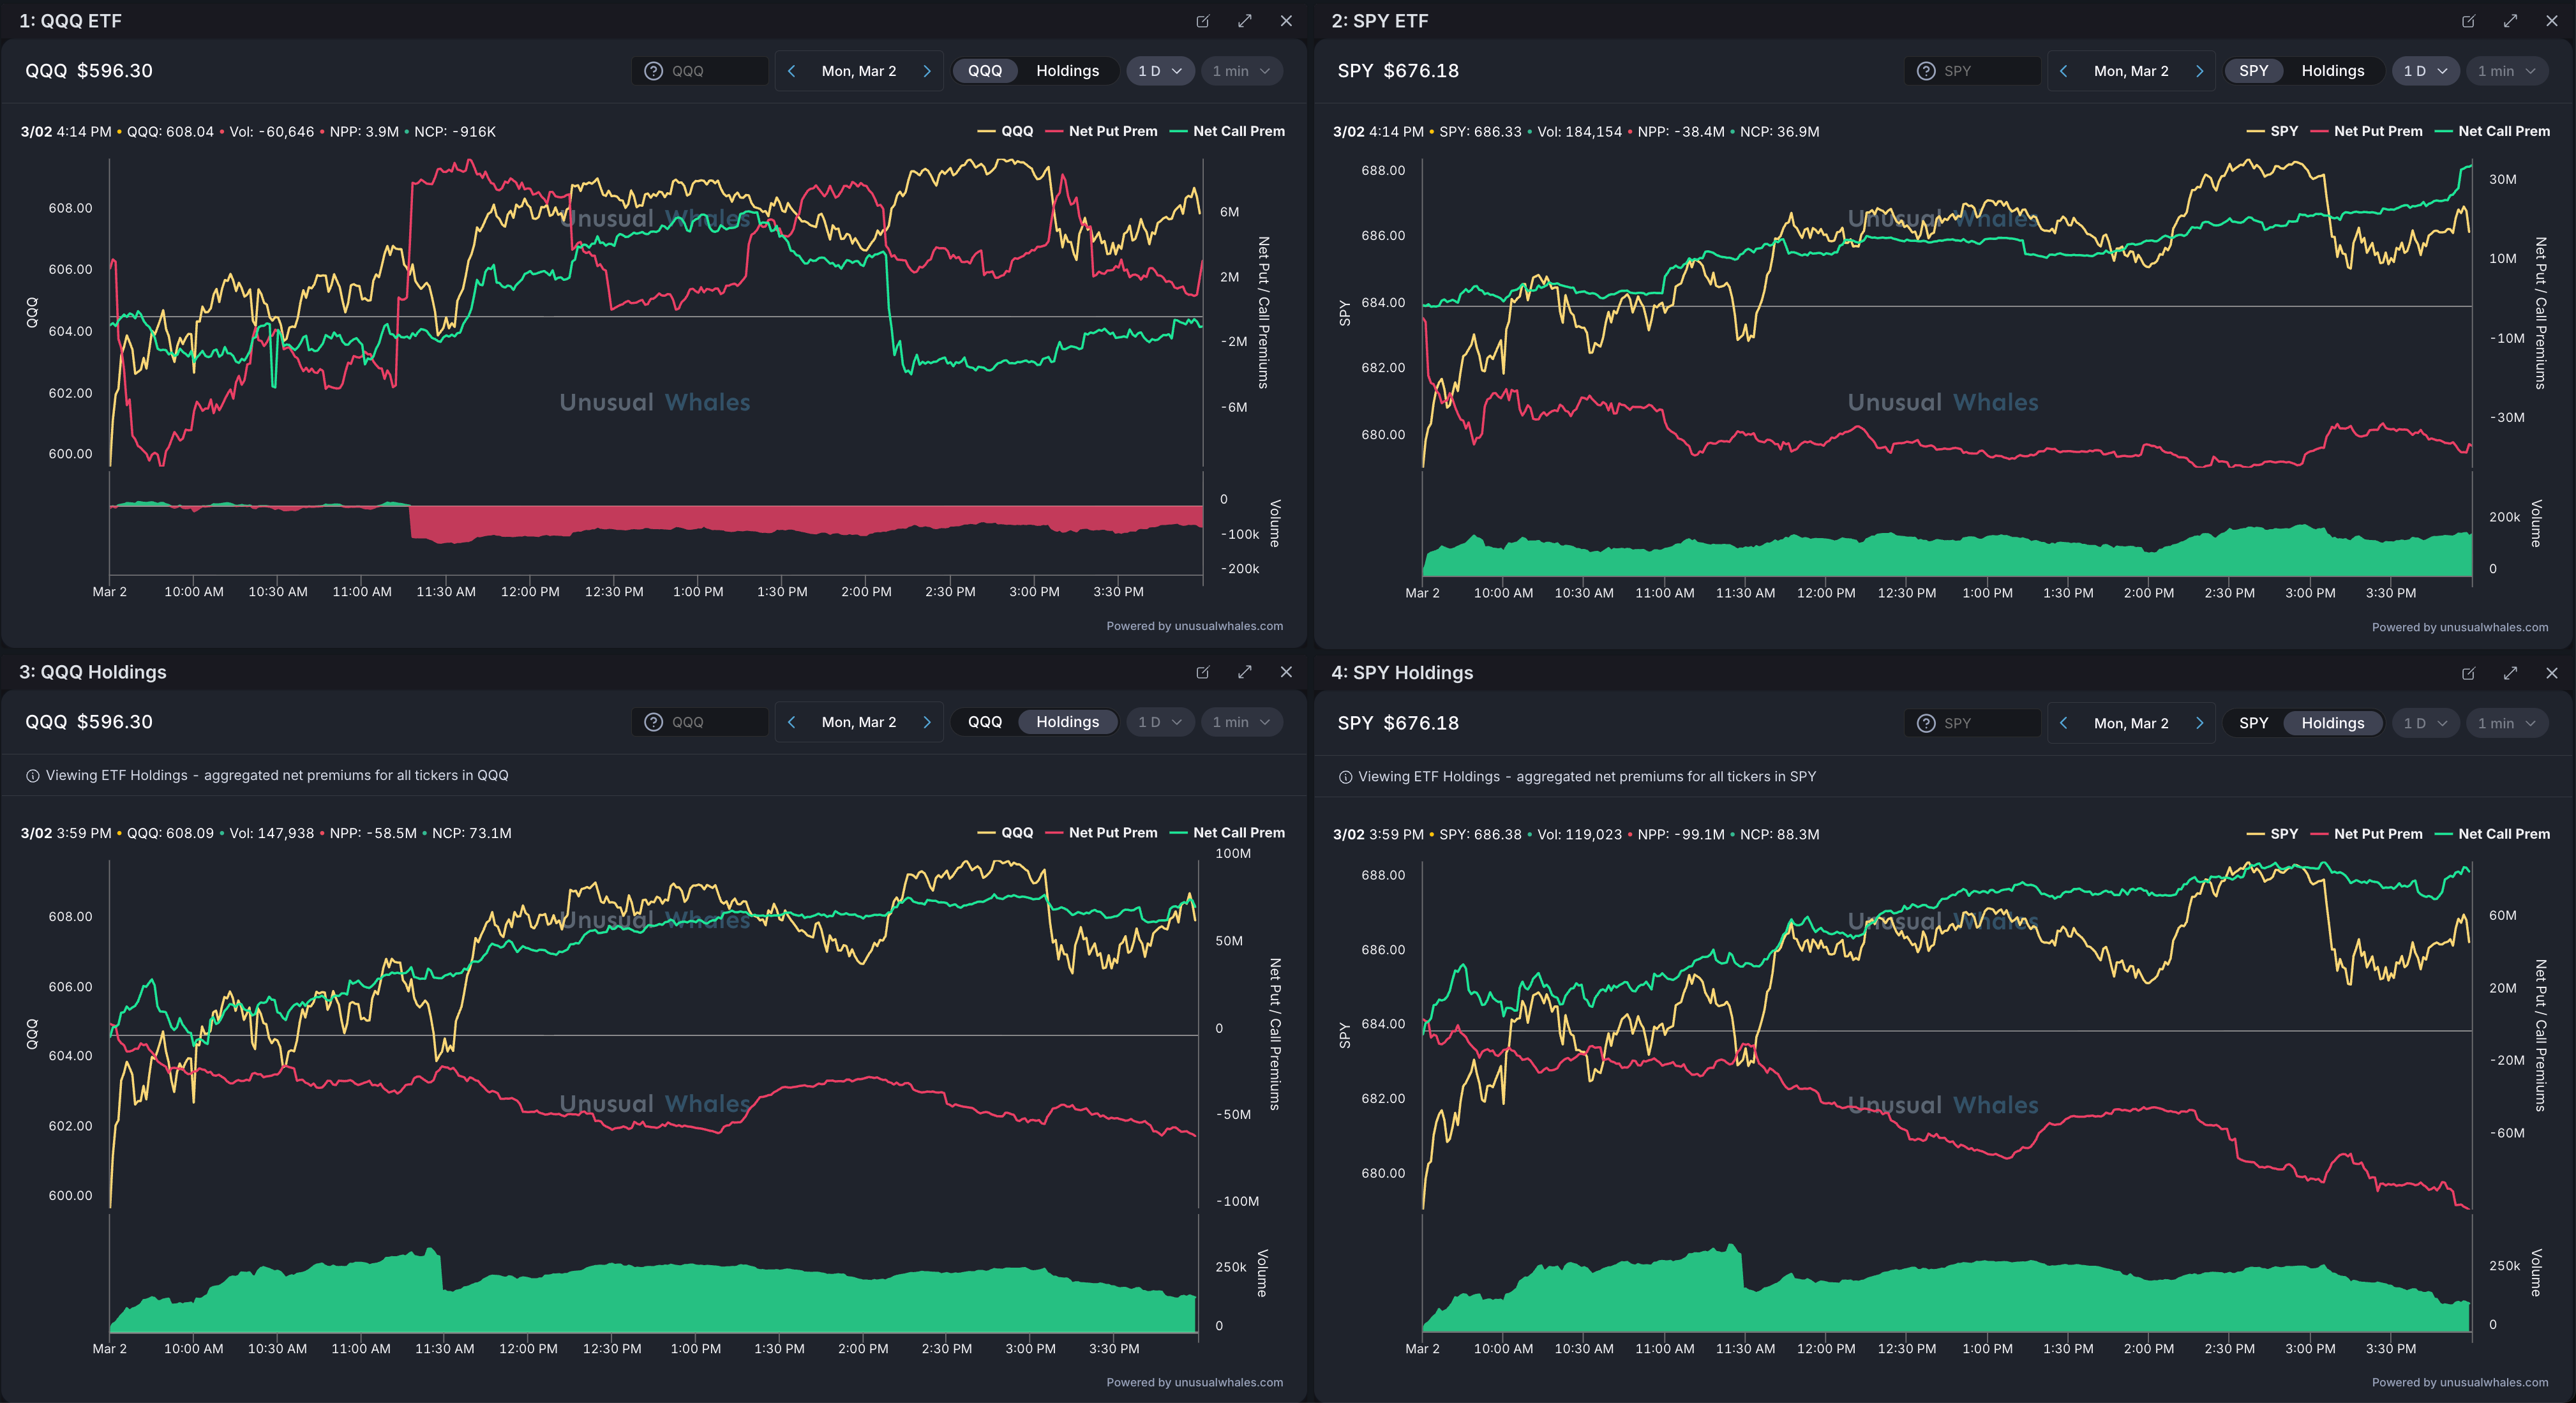Switch QQQ ETF panel to Holdings tab
This screenshot has width=2576, height=1403.
(1067, 71)
